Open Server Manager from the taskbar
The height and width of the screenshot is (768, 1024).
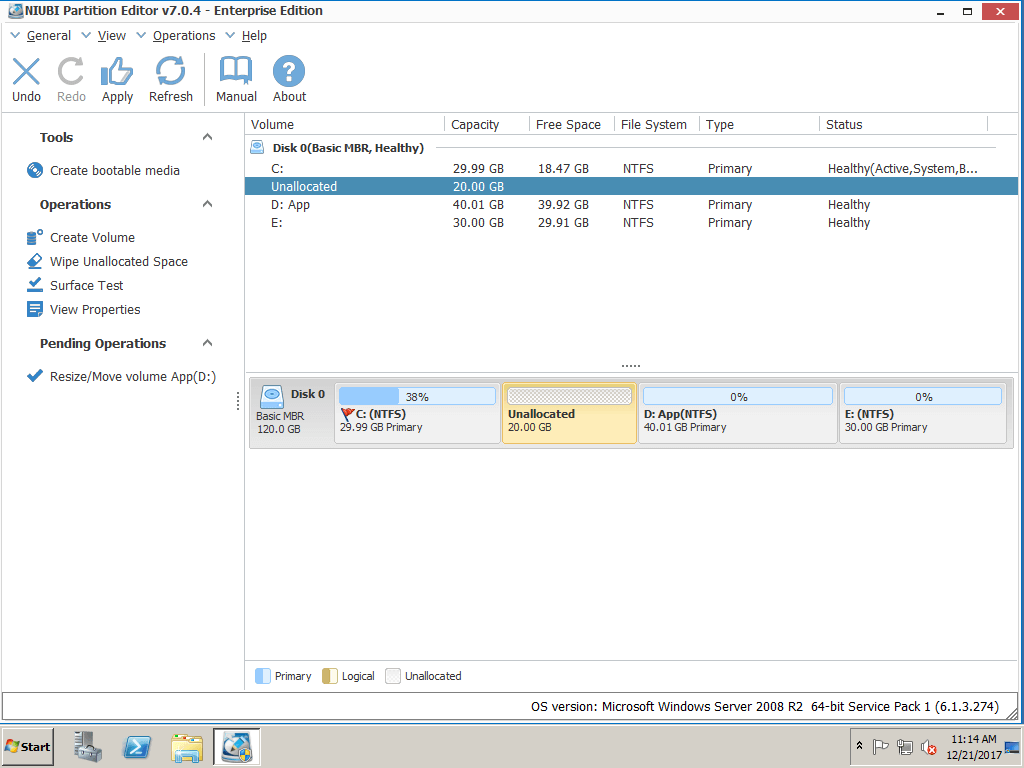click(88, 746)
